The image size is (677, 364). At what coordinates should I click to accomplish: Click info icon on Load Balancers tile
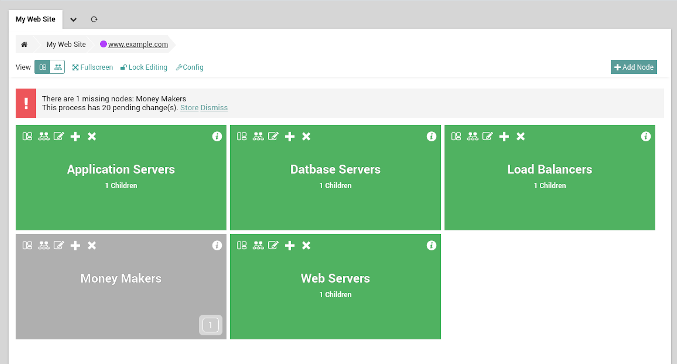[646, 136]
